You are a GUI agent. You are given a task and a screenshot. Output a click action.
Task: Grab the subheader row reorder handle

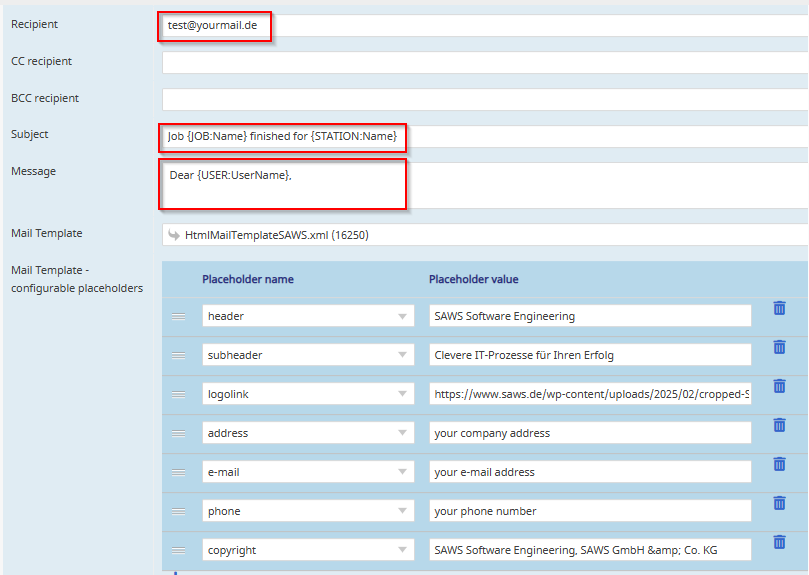[x=179, y=355]
